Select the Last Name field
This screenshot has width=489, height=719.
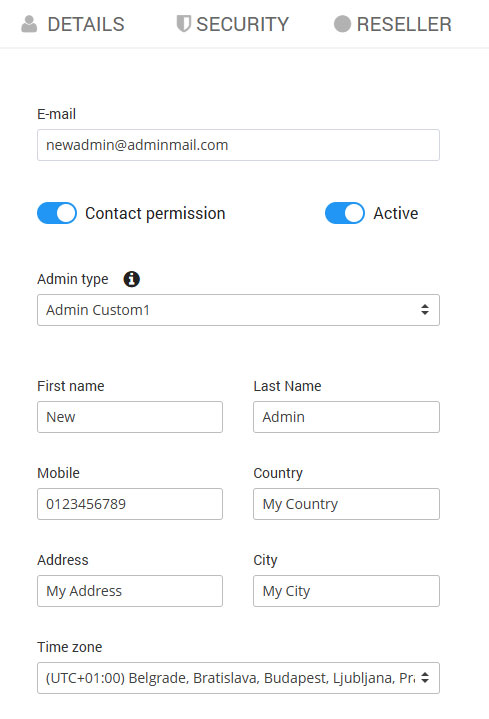pyautogui.click(x=346, y=417)
